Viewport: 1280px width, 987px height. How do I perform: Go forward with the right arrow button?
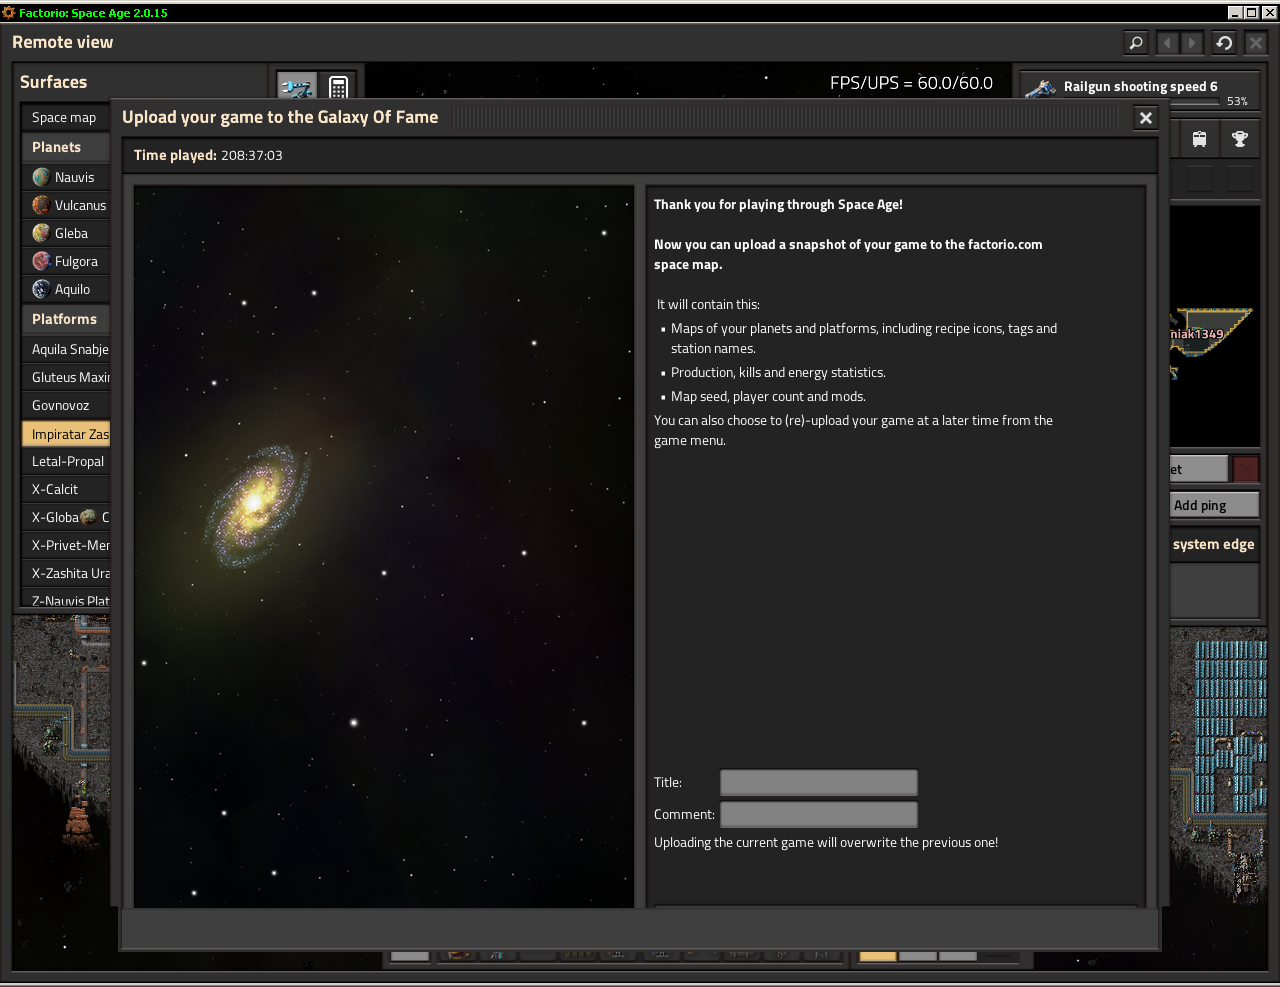click(1191, 43)
